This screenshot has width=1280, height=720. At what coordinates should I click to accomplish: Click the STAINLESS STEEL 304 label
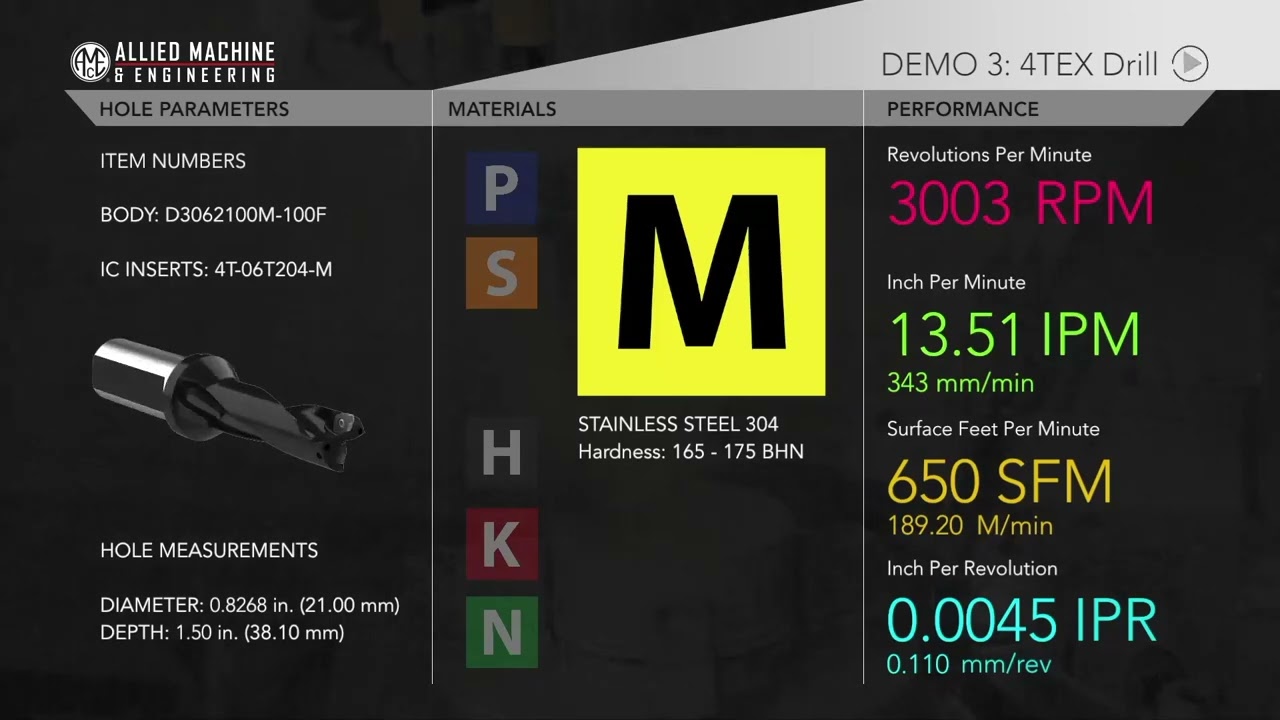click(678, 424)
